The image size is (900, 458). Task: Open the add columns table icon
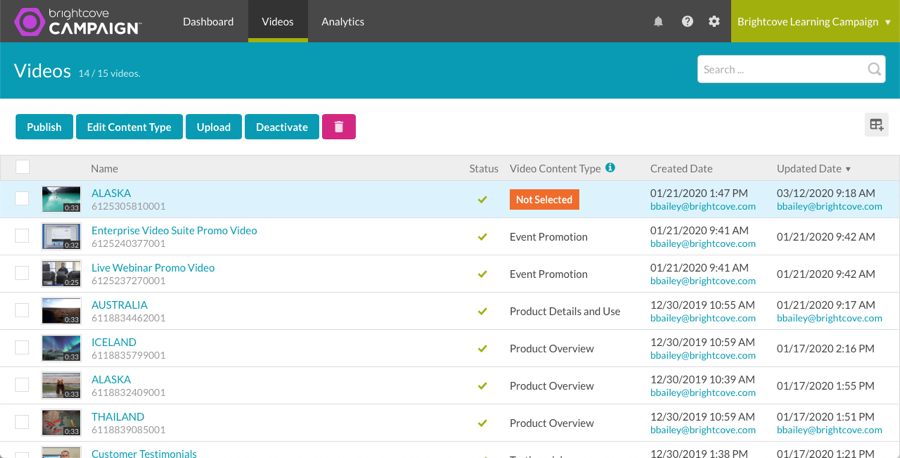(x=876, y=125)
